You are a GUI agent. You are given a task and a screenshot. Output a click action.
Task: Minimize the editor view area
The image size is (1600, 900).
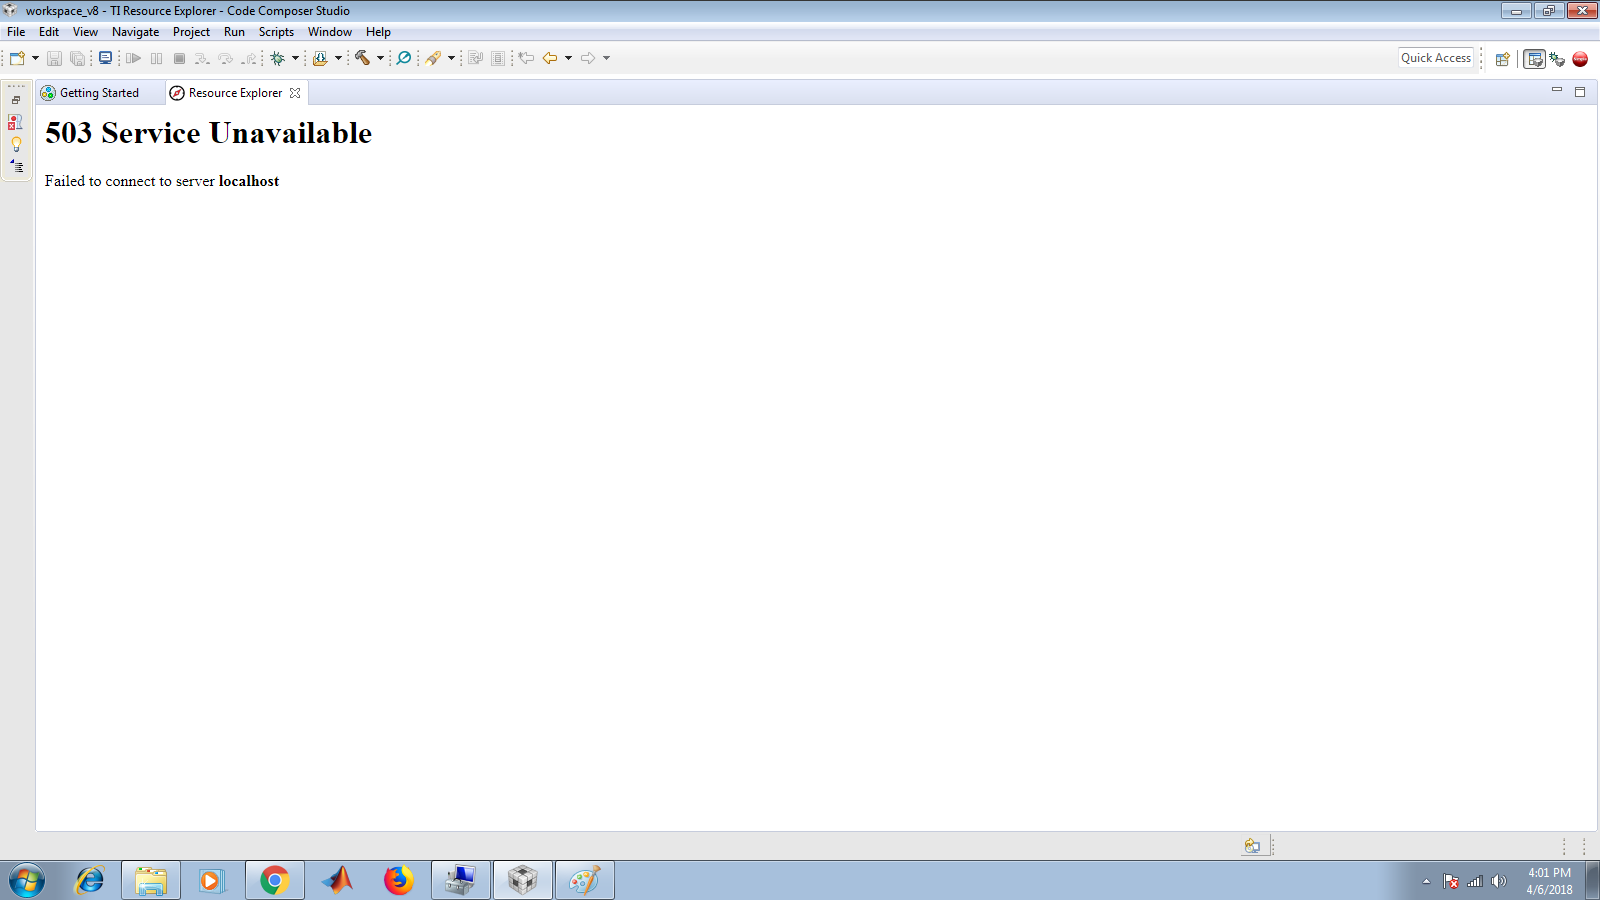pos(1557,91)
